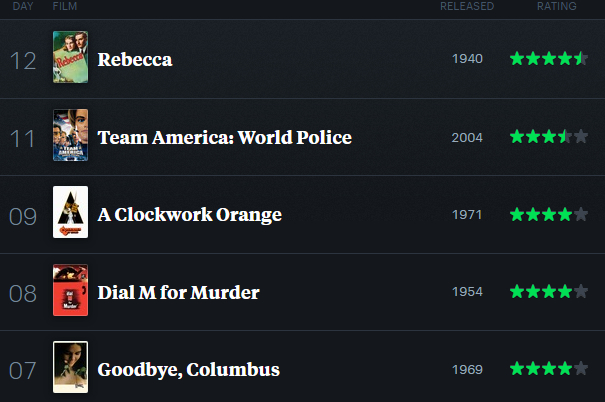This screenshot has width=605, height=402.
Task: Click release year 1971
Action: (x=467, y=214)
